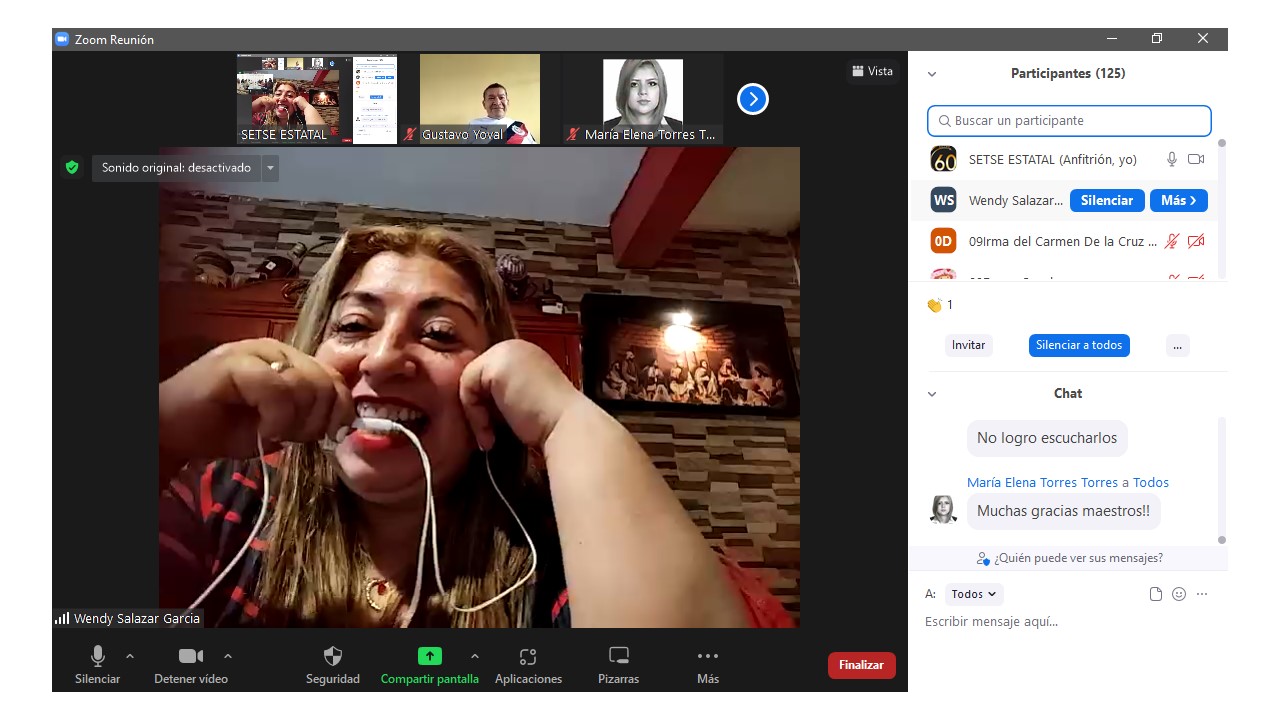Focus the Buscar un participante search field
1280x720 pixels.
coord(1069,121)
